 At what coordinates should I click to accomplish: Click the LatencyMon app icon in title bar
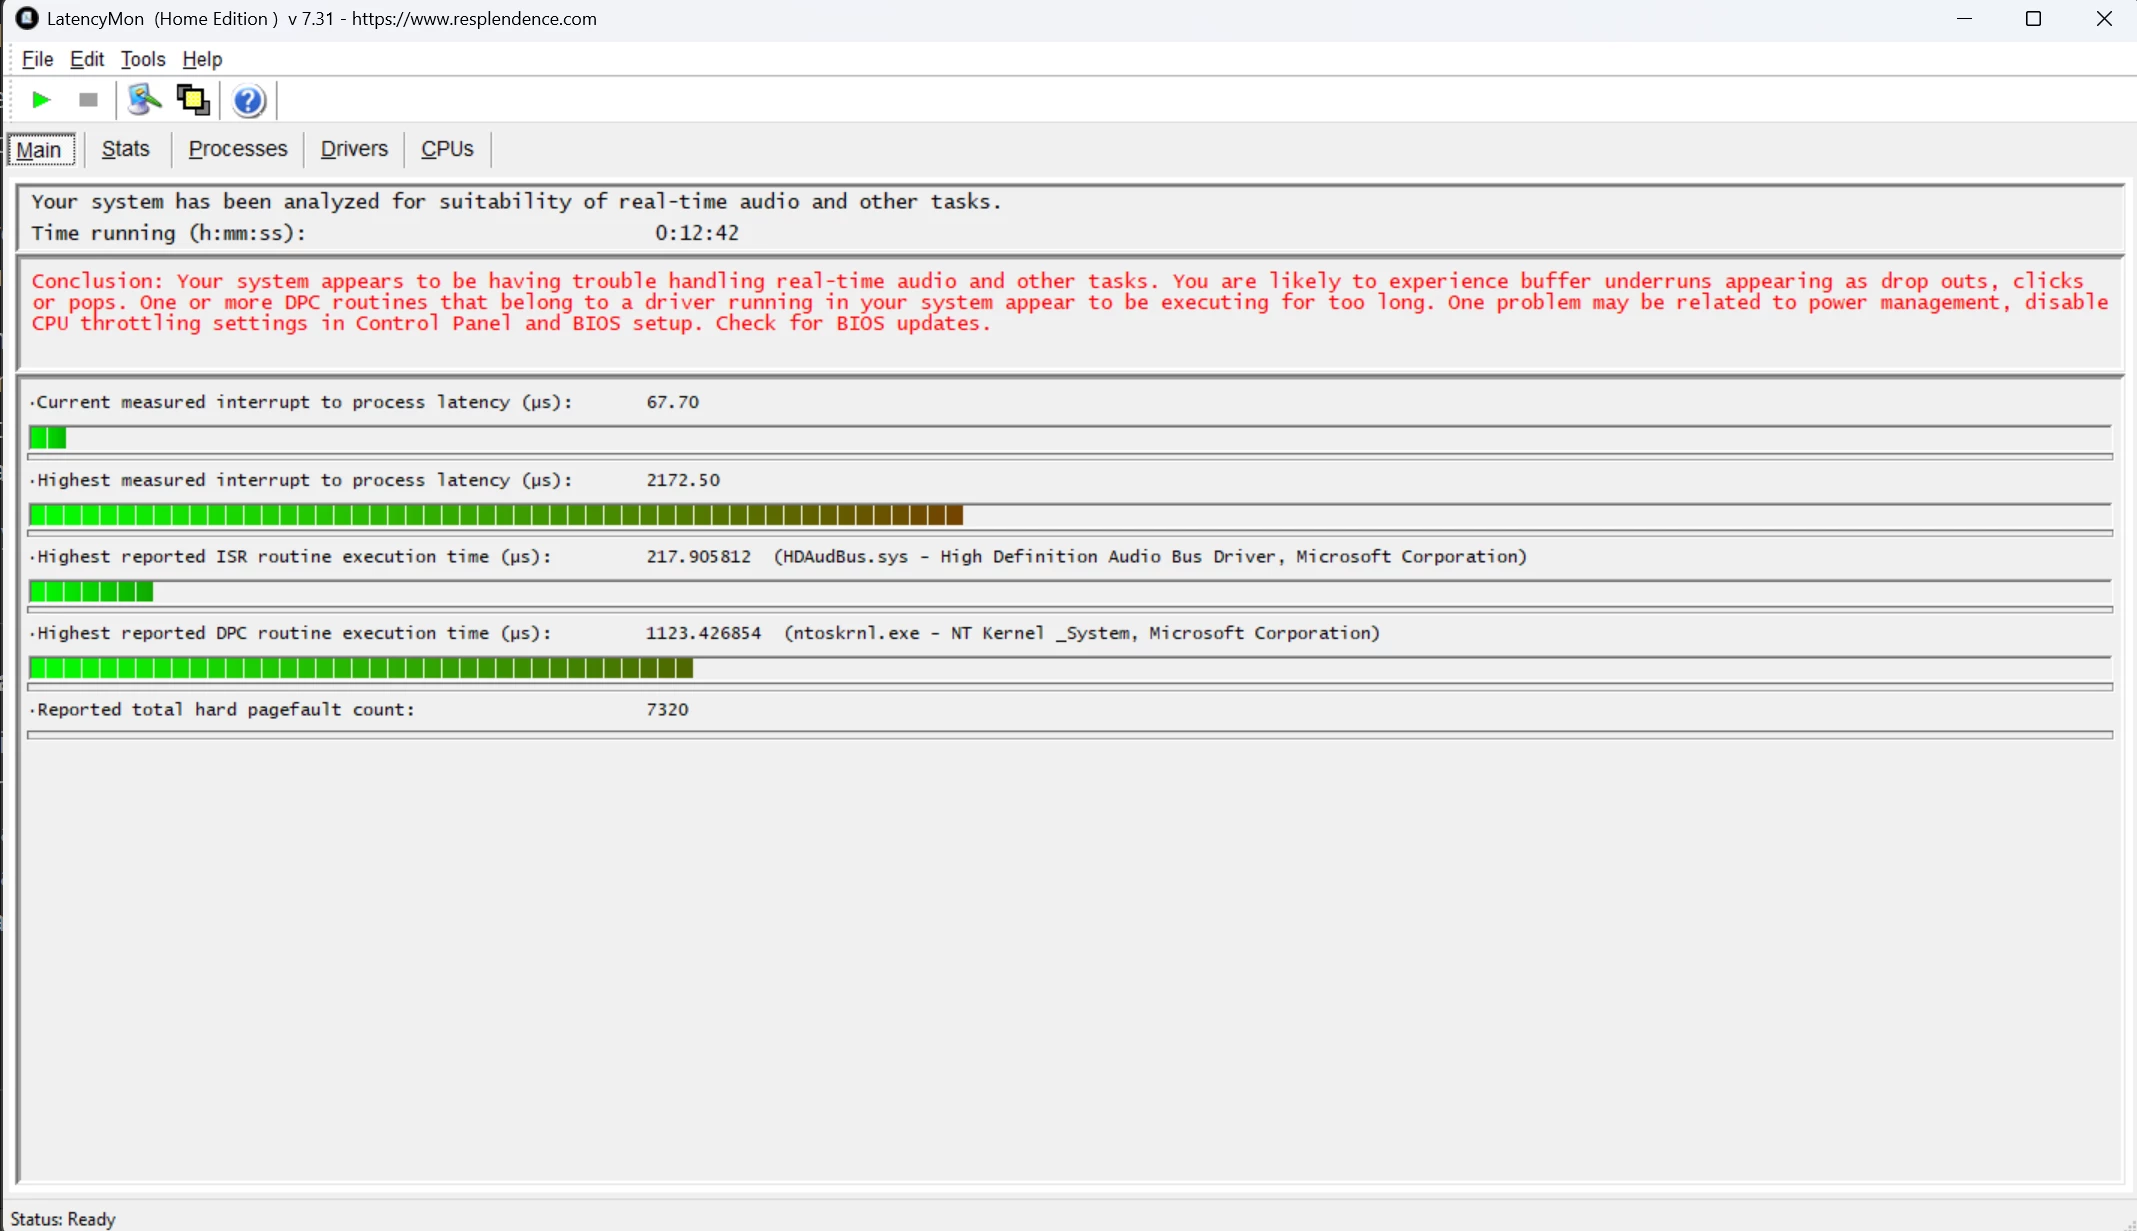27,18
